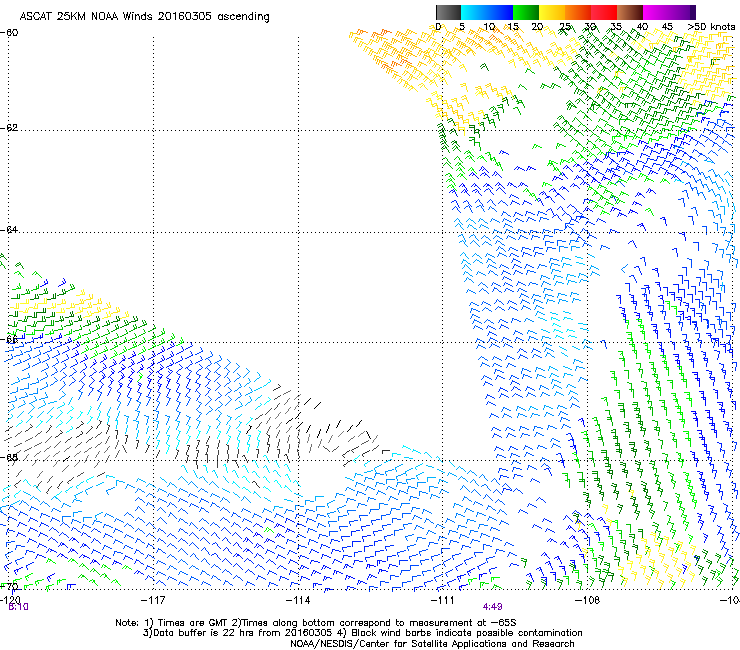
Task: Click the "-108" longitude label
Action: [587, 600]
